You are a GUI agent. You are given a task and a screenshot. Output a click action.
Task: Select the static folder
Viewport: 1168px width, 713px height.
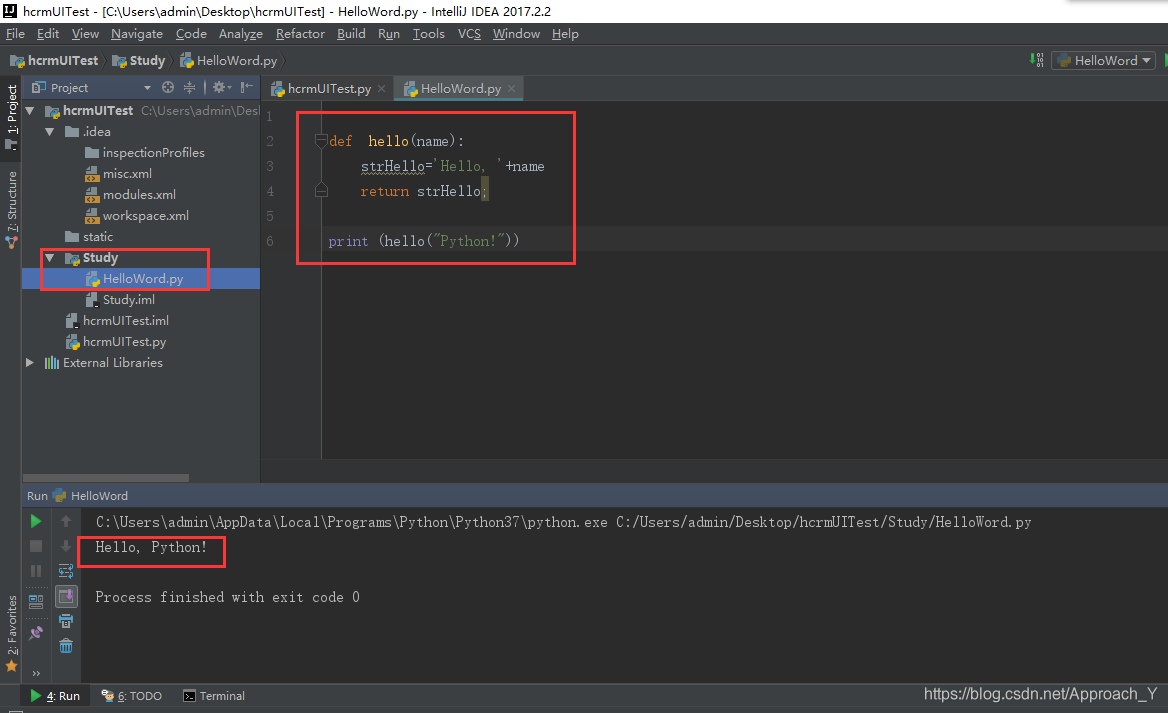pos(89,236)
